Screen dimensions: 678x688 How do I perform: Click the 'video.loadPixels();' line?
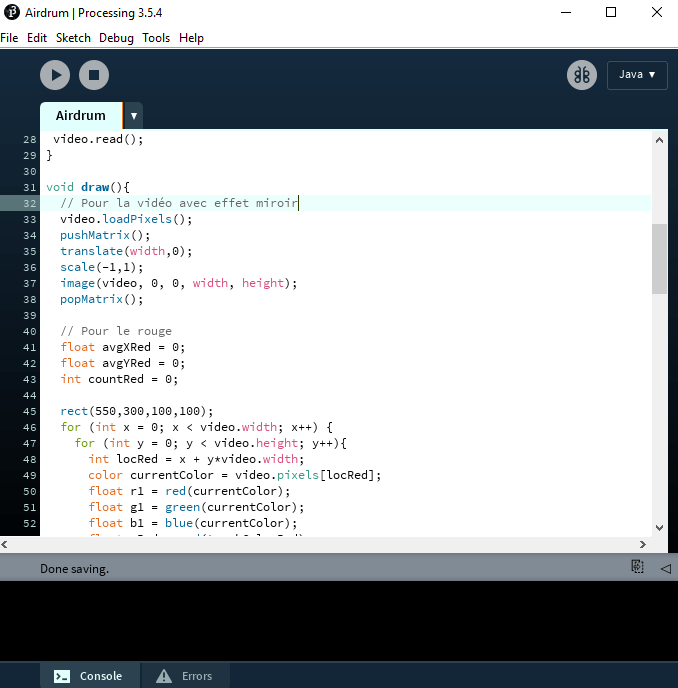pyautogui.click(x=126, y=219)
